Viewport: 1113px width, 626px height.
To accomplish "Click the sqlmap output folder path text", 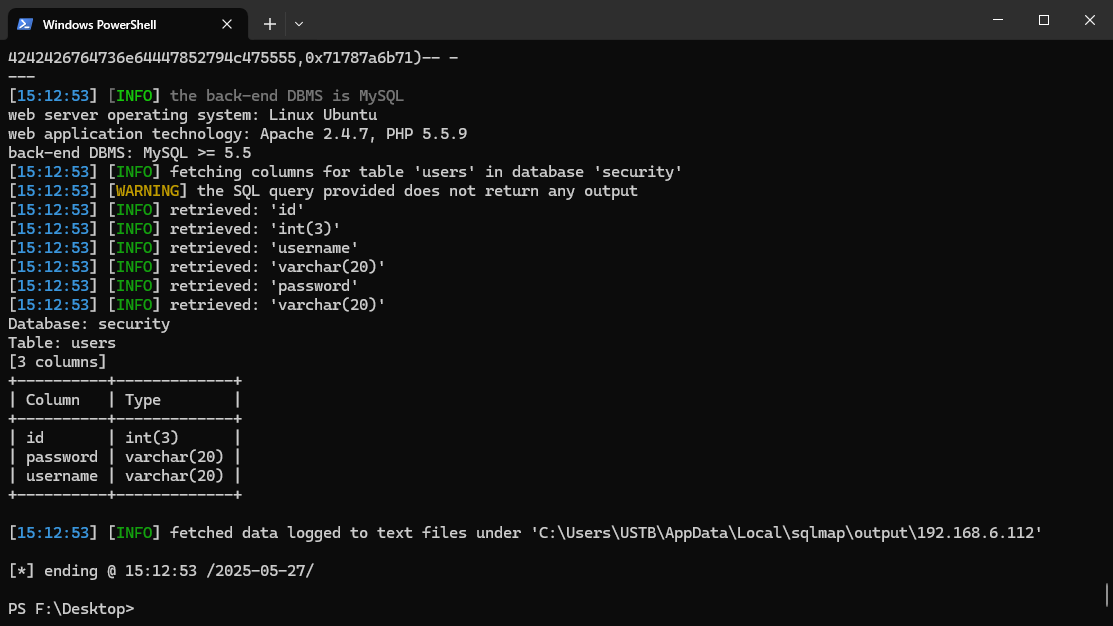I will click(x=786, y=533).
